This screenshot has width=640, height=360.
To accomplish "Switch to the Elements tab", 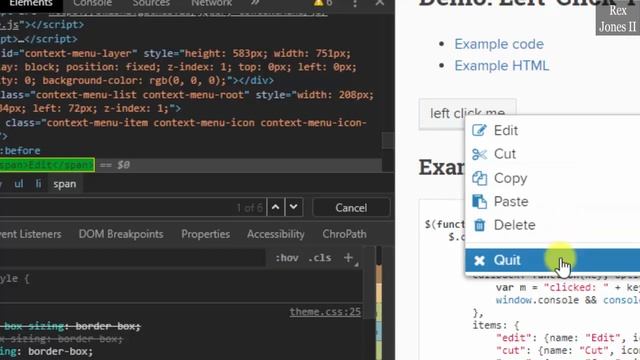I will pyautogui.click(x=31, y=3).
